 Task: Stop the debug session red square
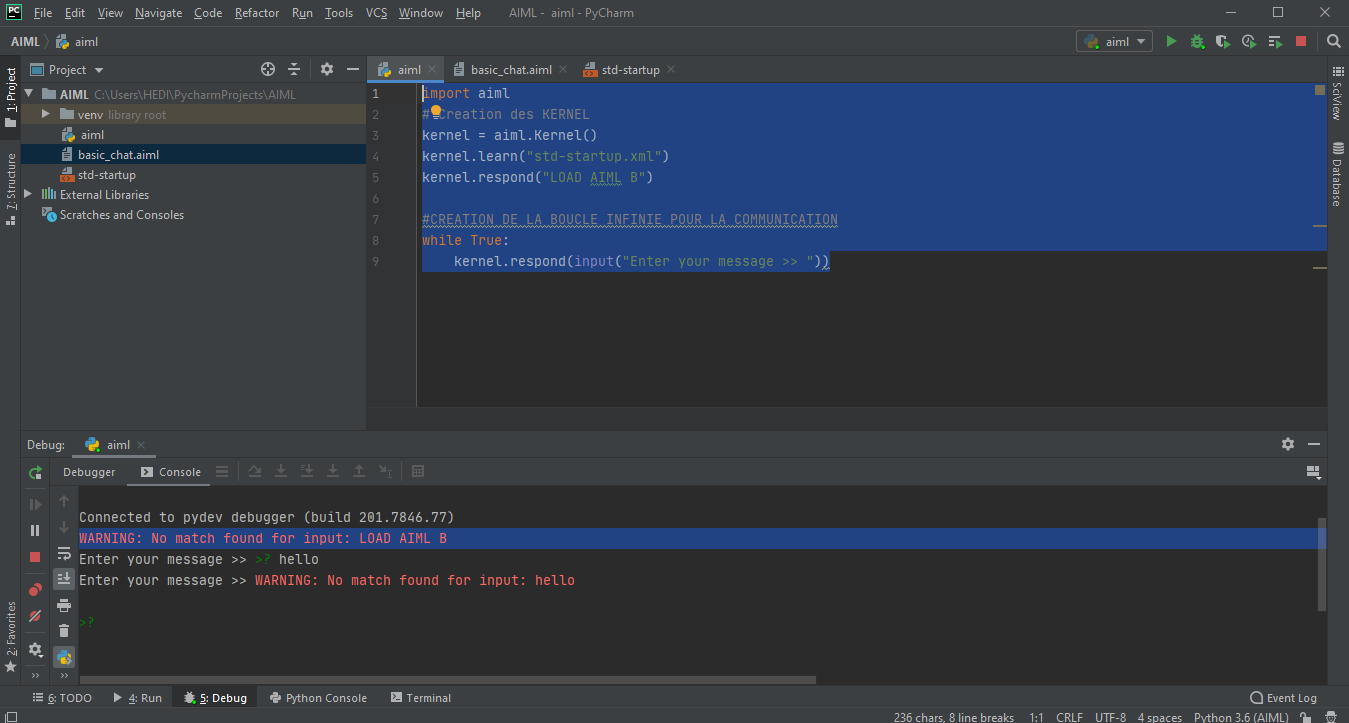tap(36, 557)
